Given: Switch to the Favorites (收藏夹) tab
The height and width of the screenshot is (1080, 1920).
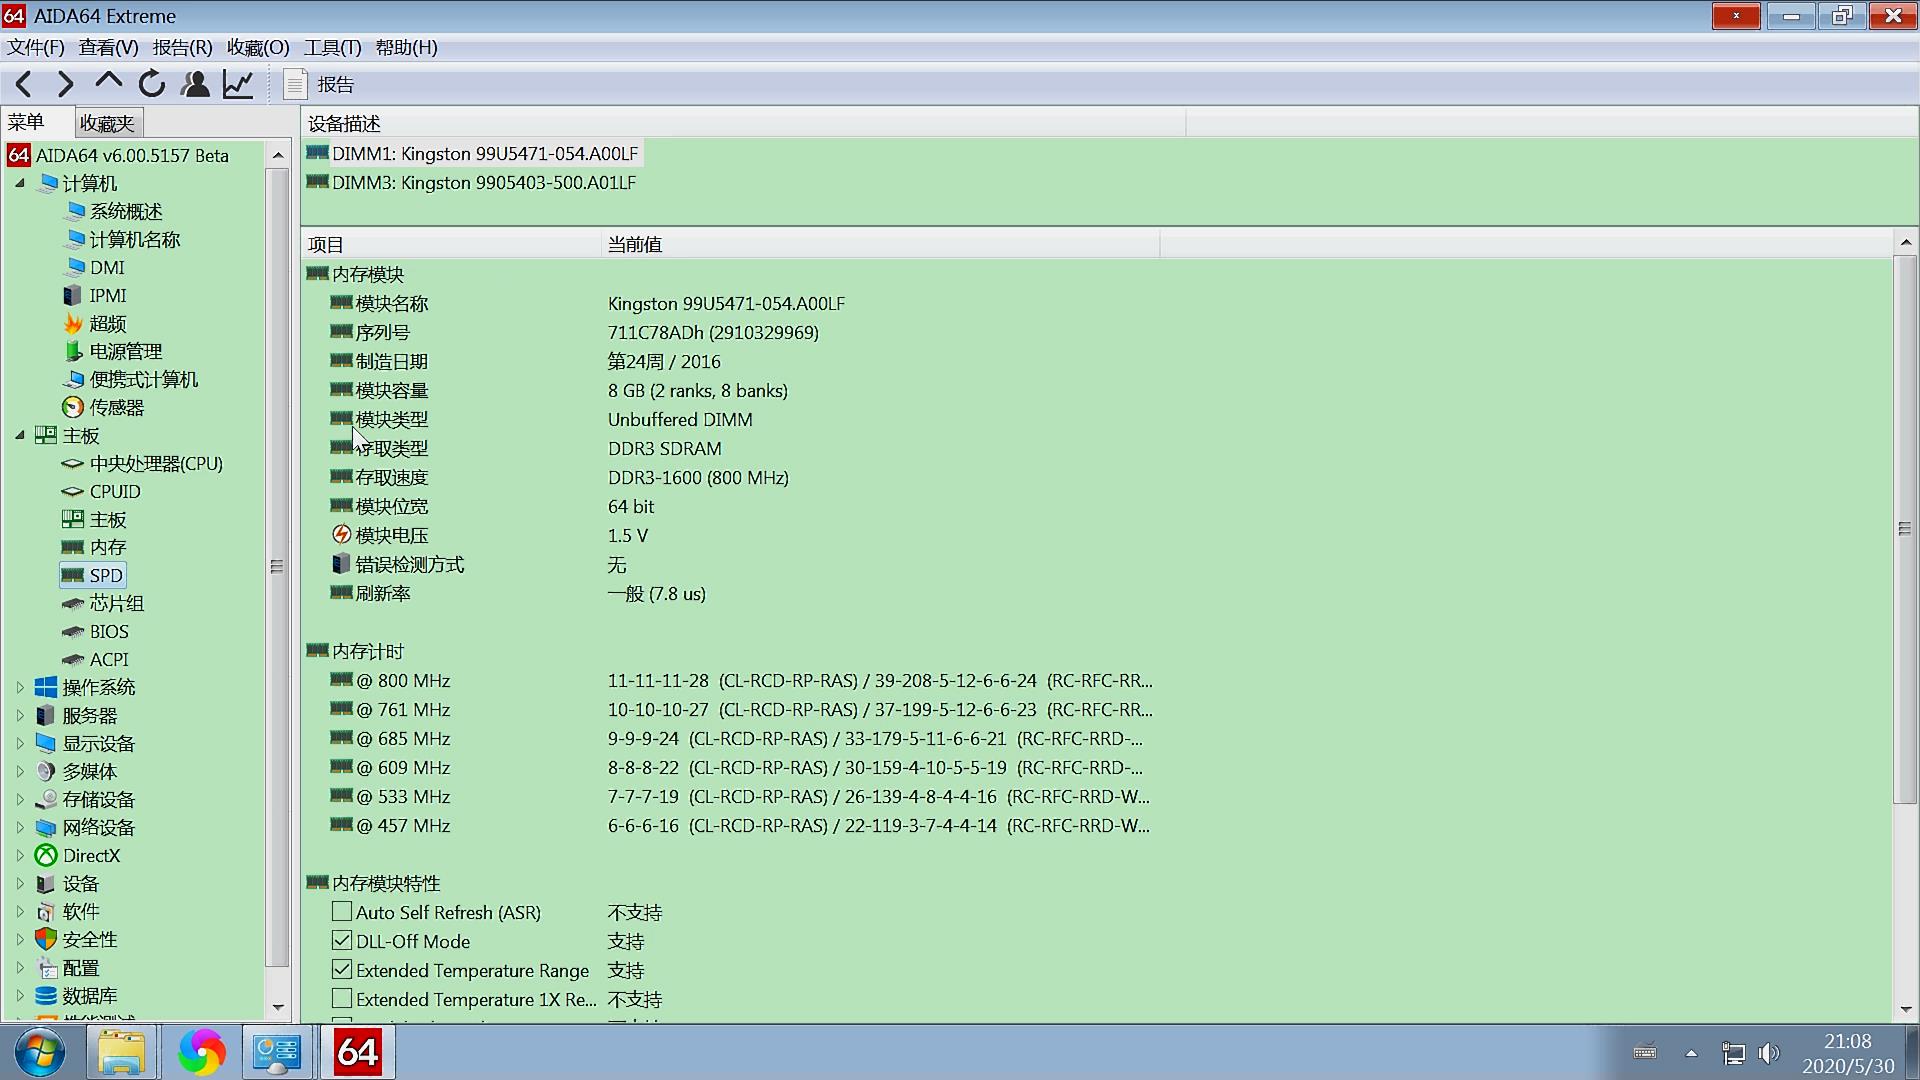Looking at the screenshot, I should (x=107, y=123).
